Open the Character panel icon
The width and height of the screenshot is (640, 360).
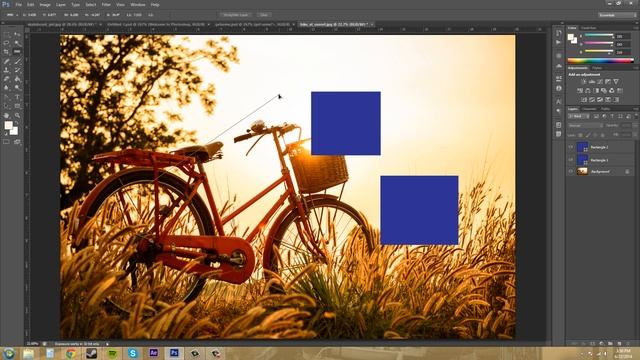558,101
